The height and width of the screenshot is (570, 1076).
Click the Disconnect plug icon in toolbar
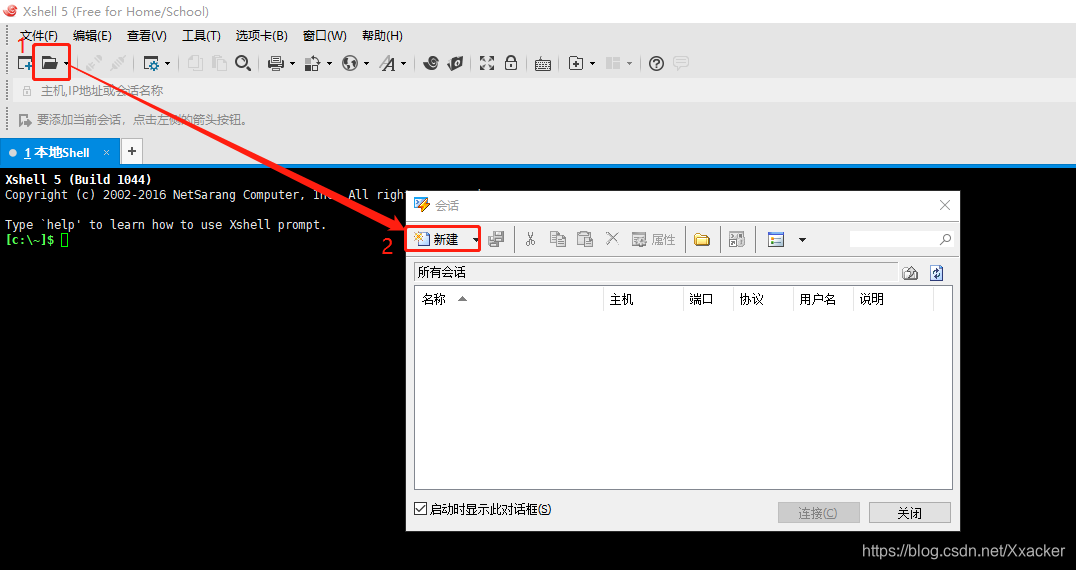118,63
